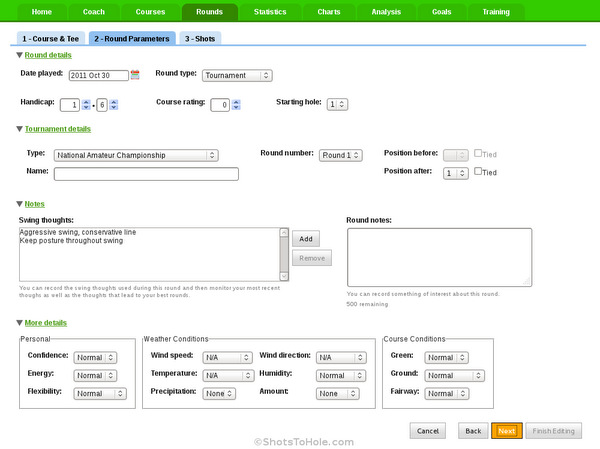
Task: Open the Ground condition dropdown
Action: [455, 376]
